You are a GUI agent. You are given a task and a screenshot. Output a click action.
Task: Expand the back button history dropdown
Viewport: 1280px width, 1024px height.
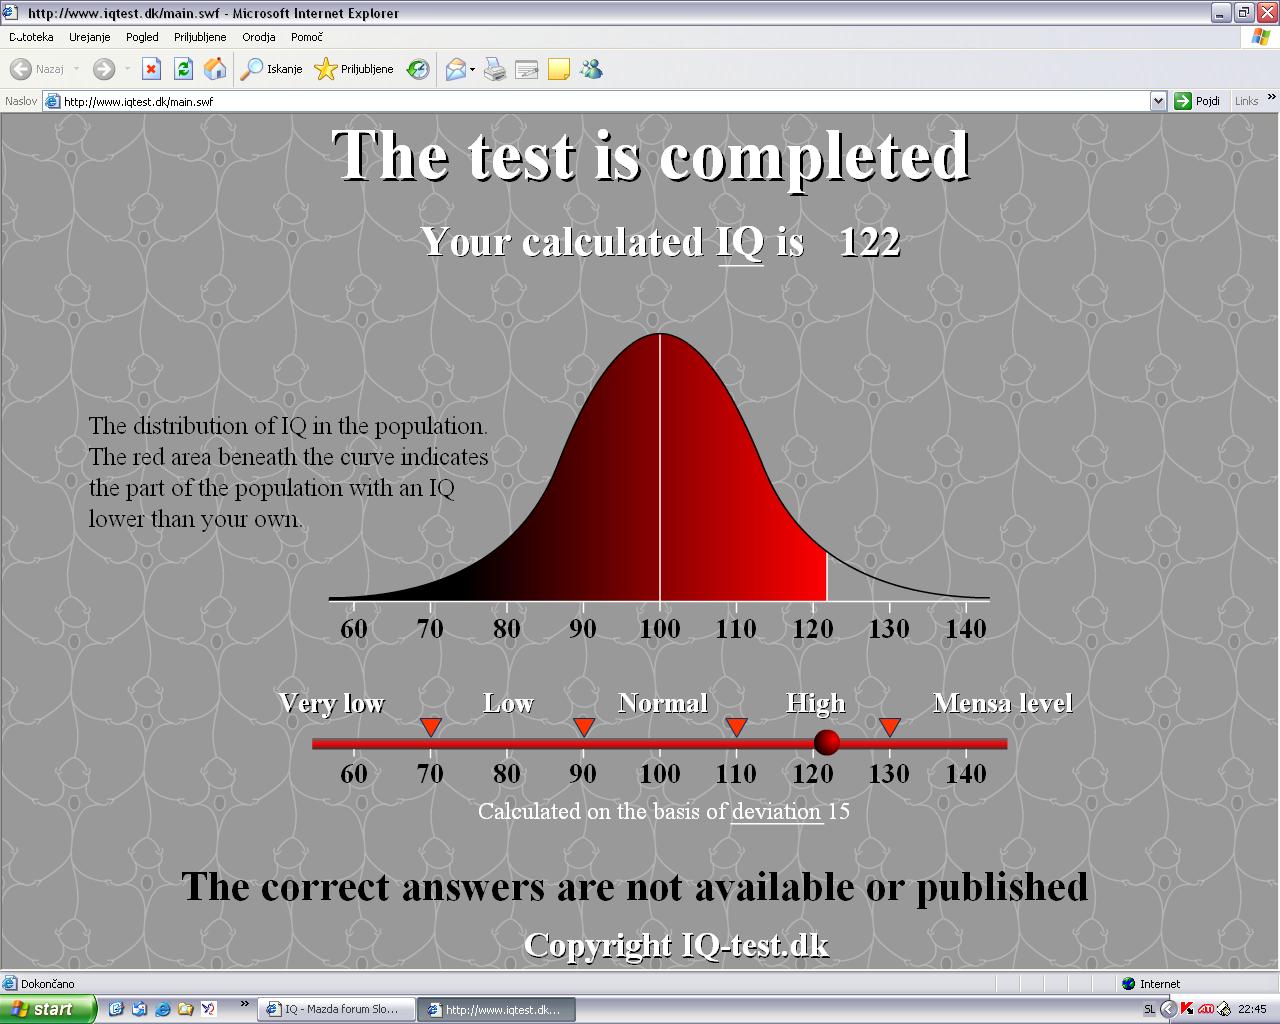click(77, 69)
